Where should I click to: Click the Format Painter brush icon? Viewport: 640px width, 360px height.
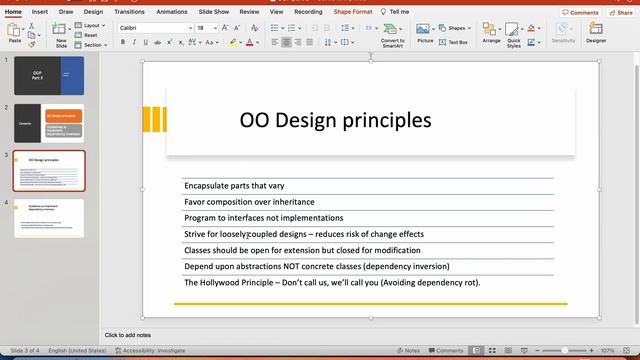(31, 44)
